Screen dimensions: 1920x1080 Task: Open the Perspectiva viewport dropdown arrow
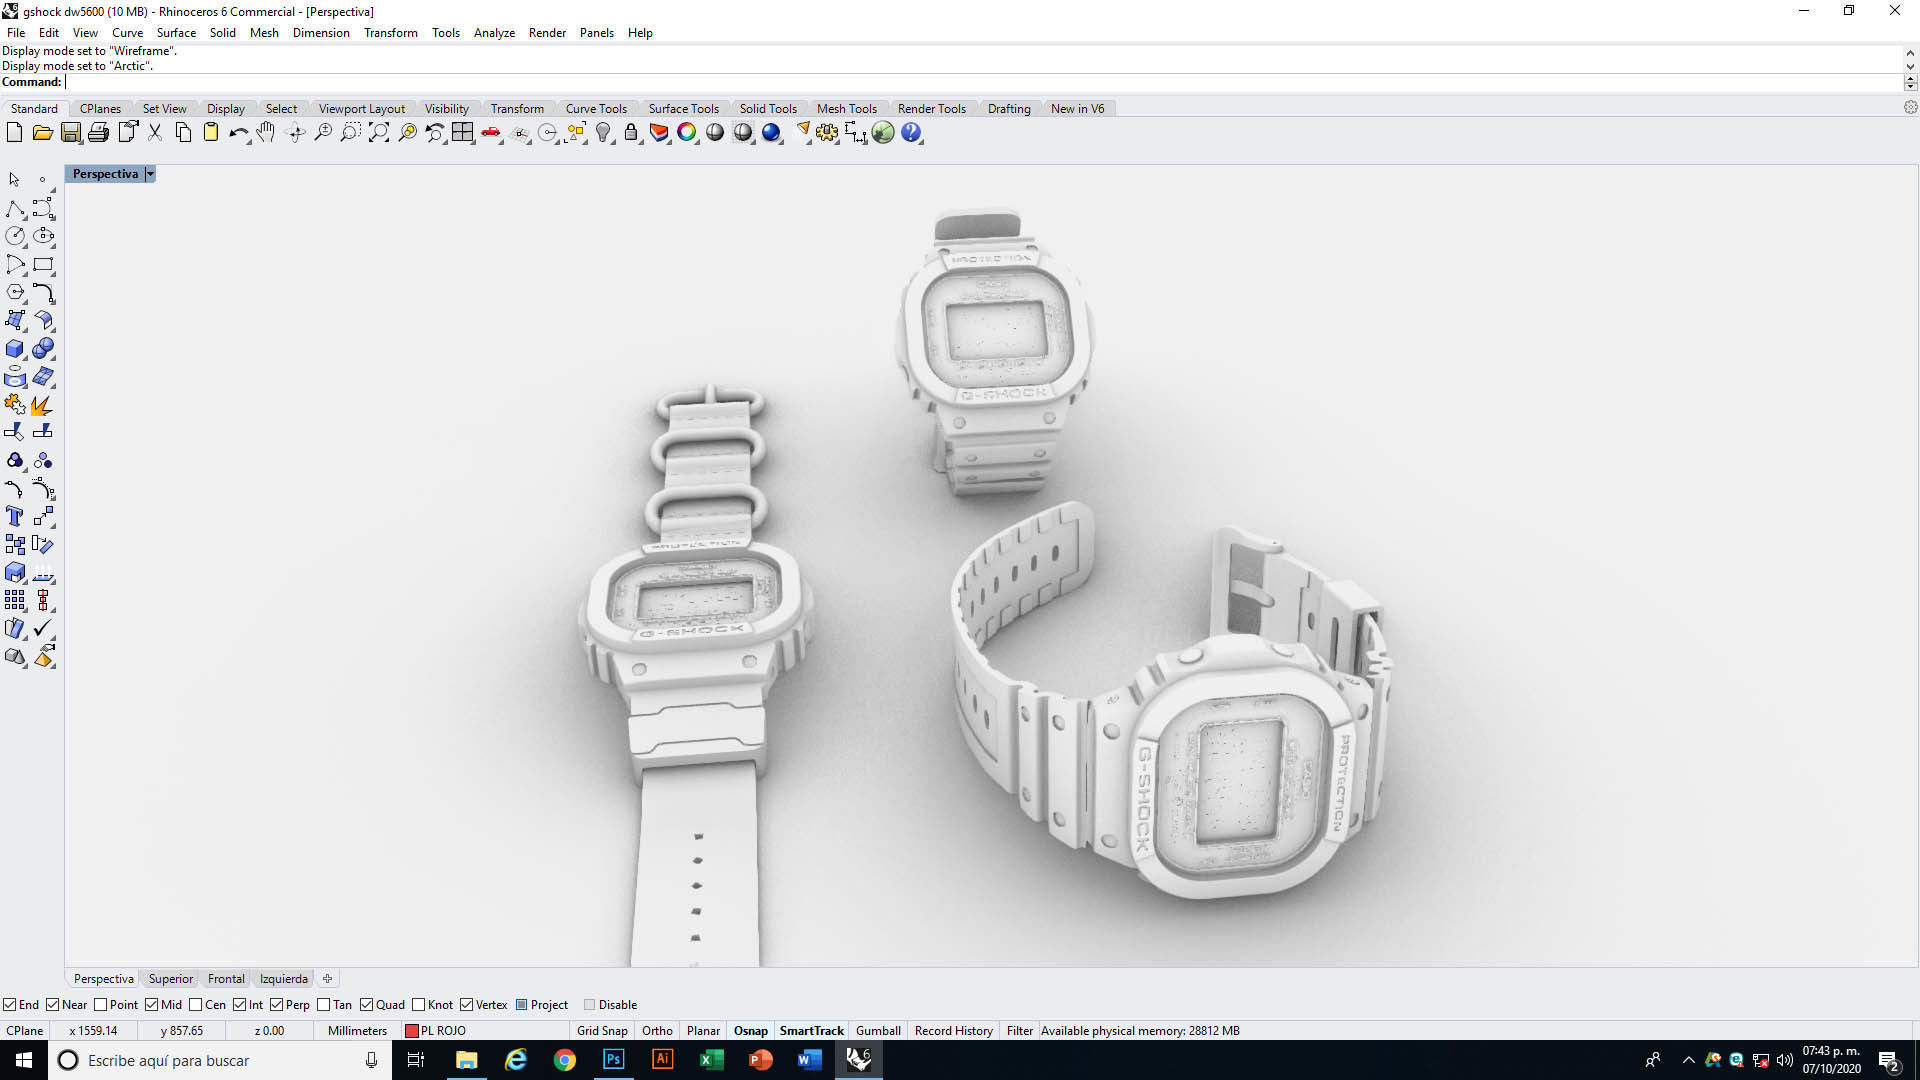click(150, 174)
